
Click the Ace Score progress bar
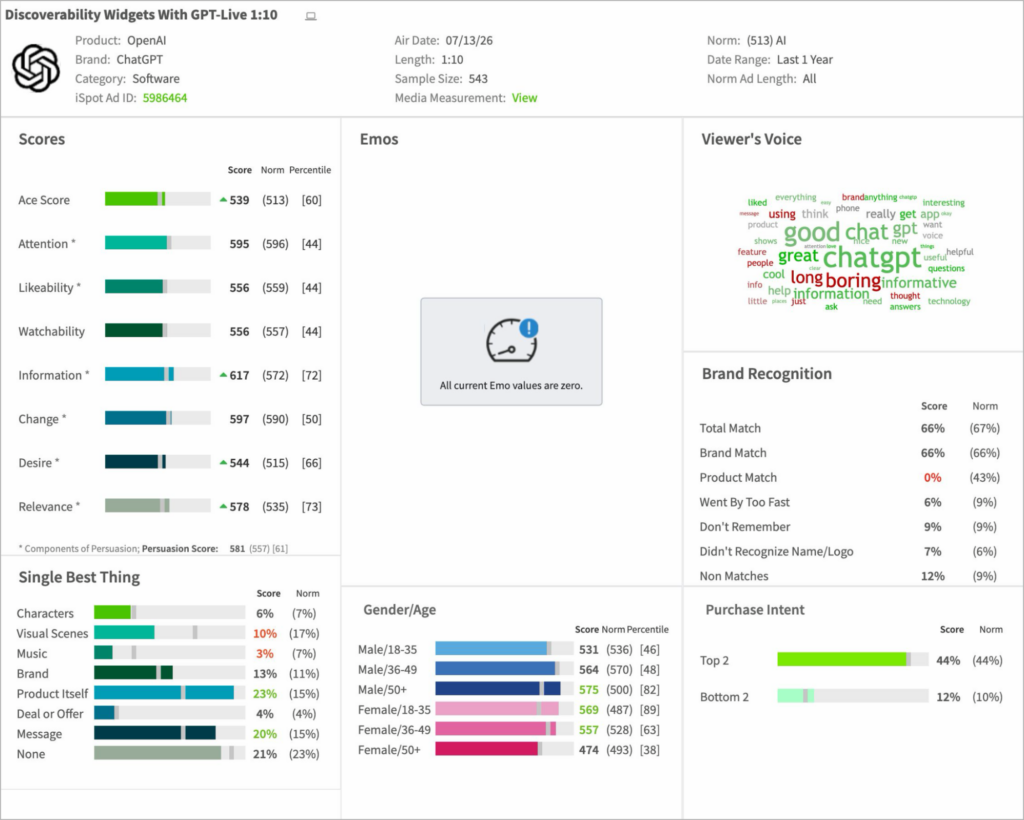click(157, 199)
